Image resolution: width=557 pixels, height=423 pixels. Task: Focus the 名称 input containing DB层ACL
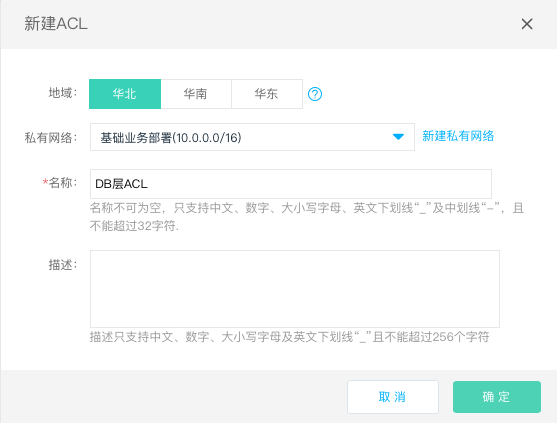click(x=291, y=184)
